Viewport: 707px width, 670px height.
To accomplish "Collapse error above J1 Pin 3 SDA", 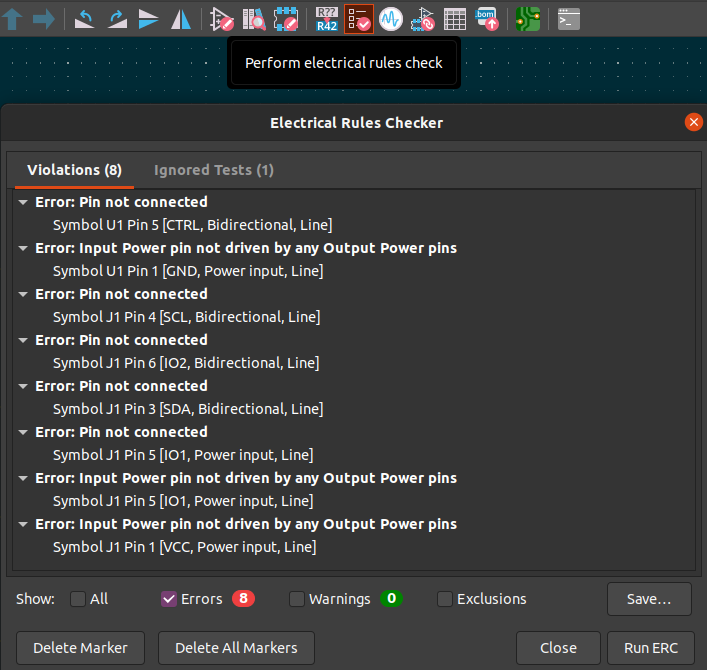I will click(23, 386).
